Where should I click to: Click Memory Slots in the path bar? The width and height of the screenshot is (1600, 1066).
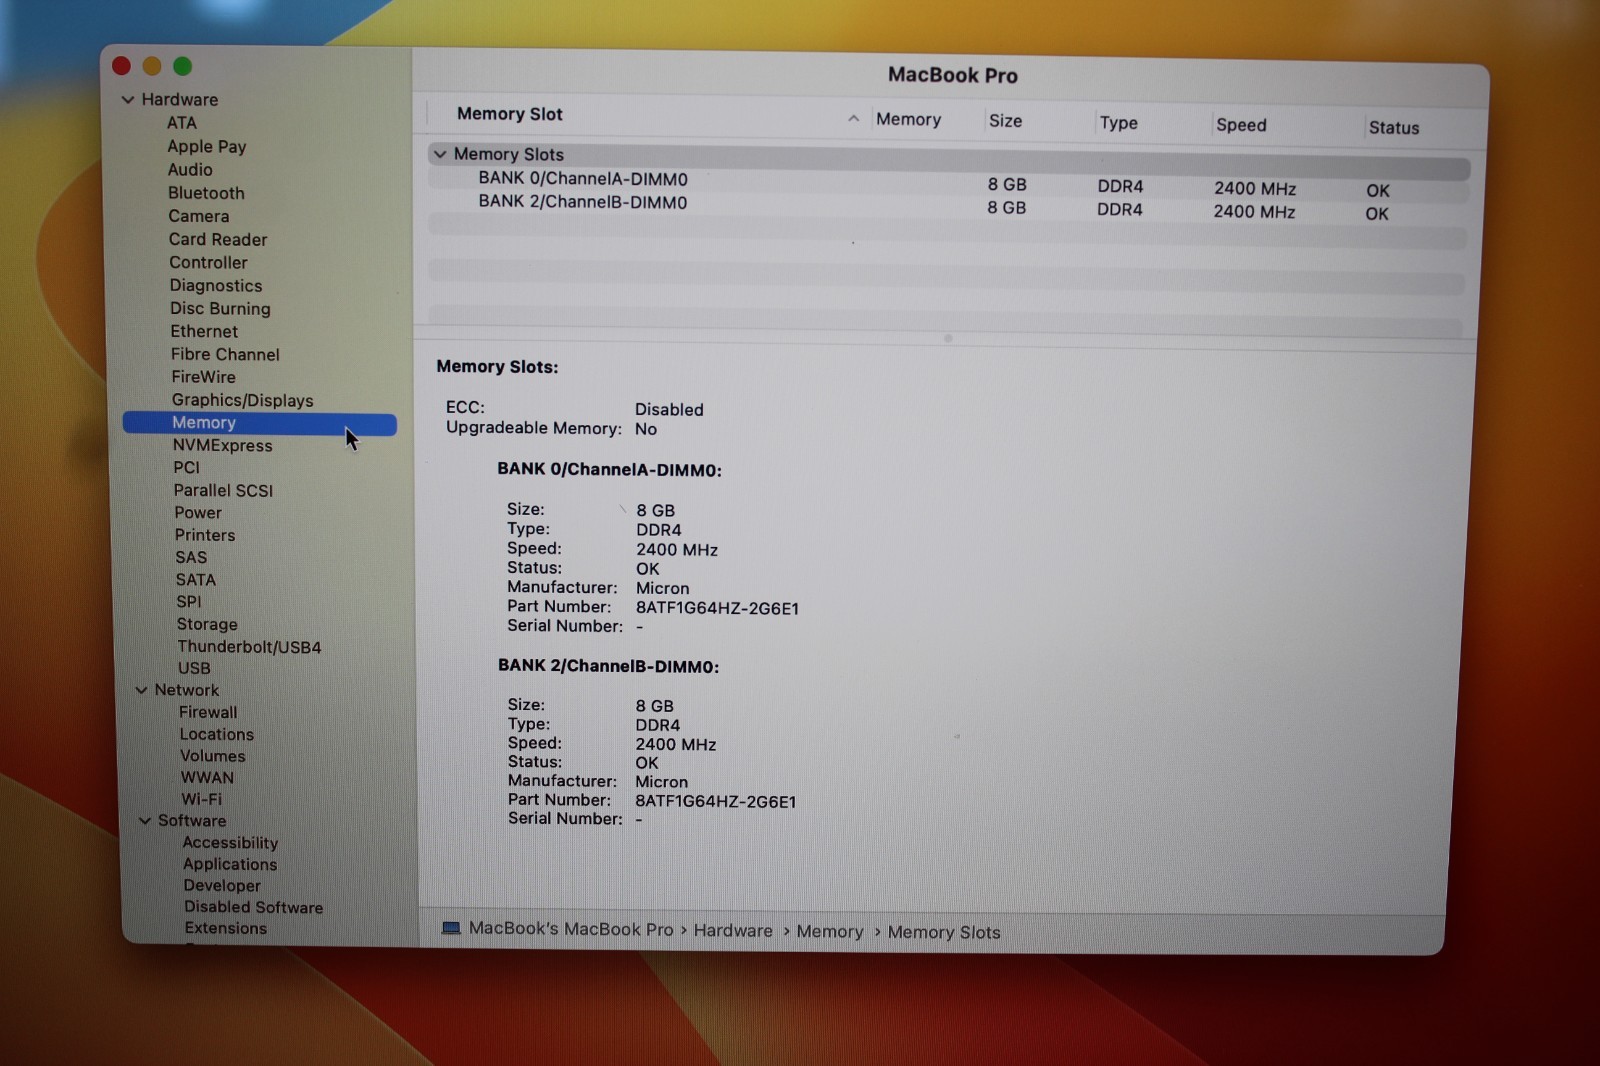click(944, 932)
